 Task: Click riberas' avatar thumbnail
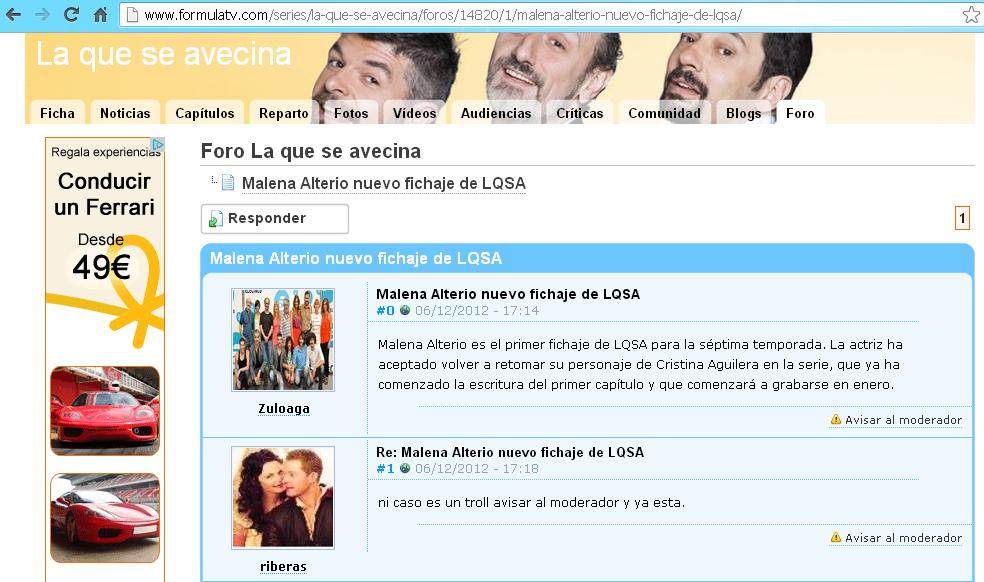tap(283, 498)
